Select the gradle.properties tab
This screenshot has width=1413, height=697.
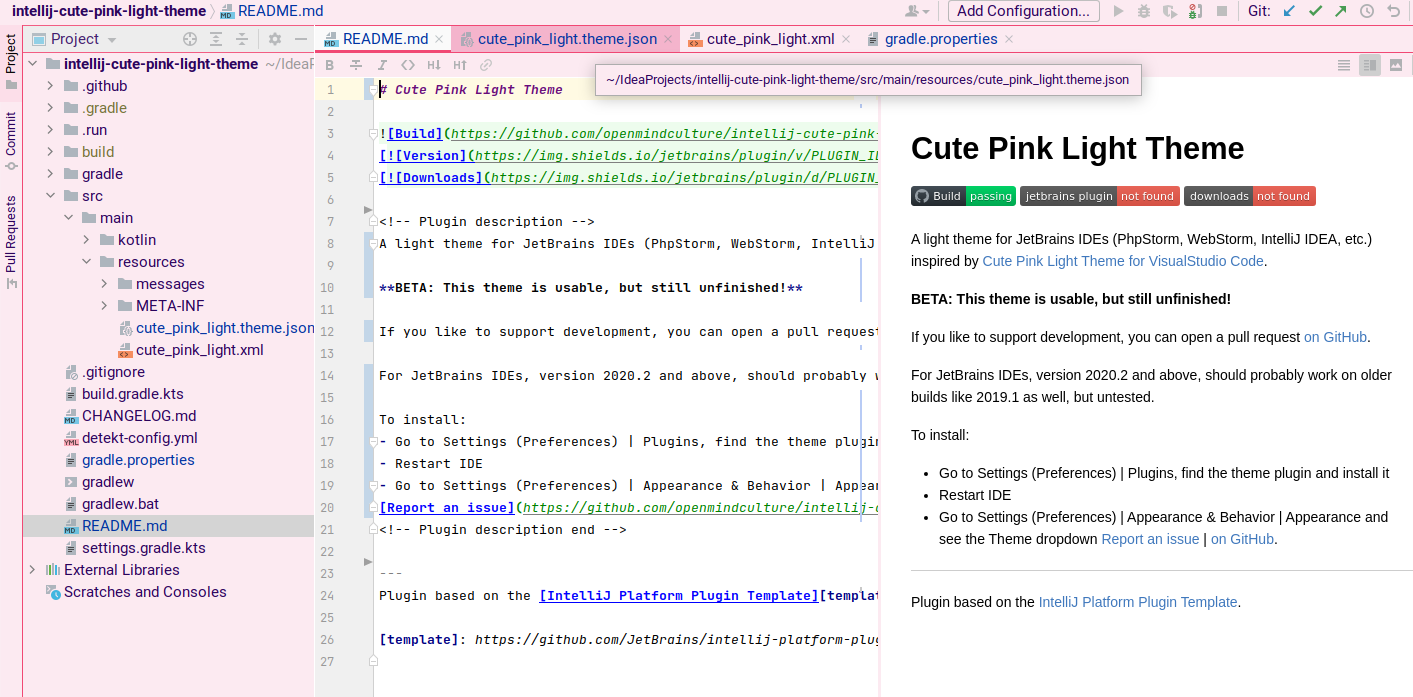941,39
